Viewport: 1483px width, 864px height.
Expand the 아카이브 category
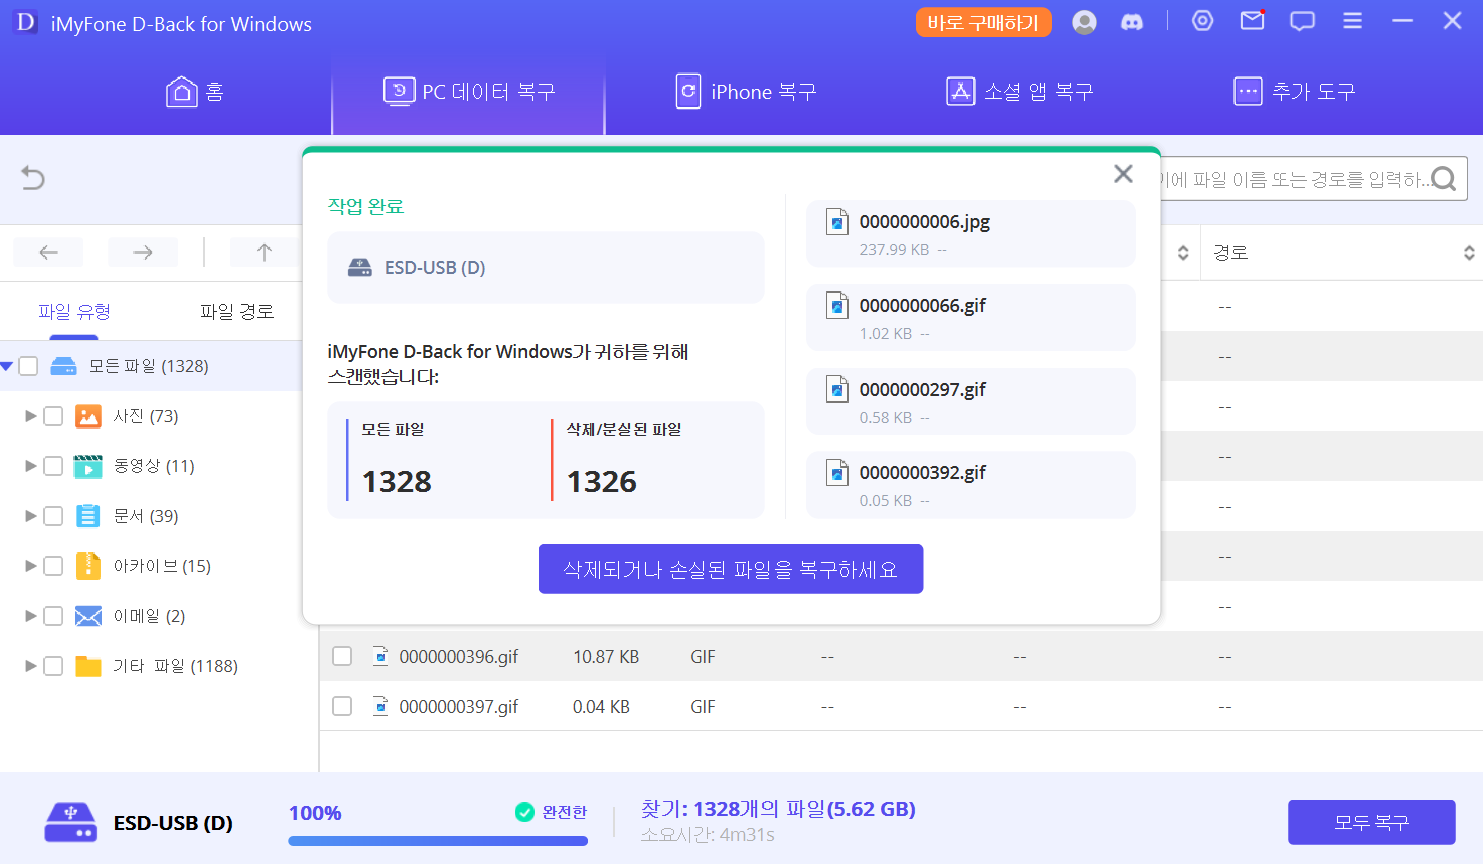[31, 566]
